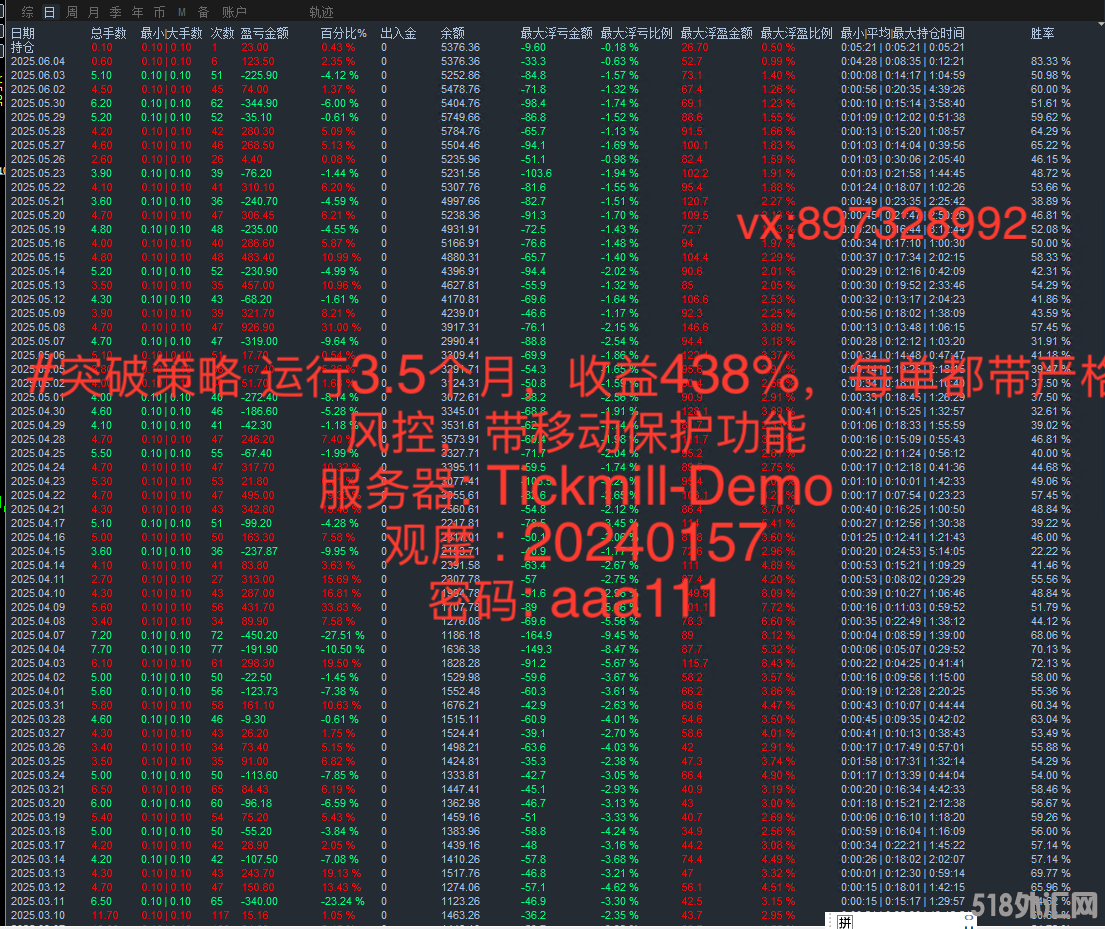Click the 拼 IME mode icon
The width and height of the screenshot is (1105, 929).
click(845, 922)
